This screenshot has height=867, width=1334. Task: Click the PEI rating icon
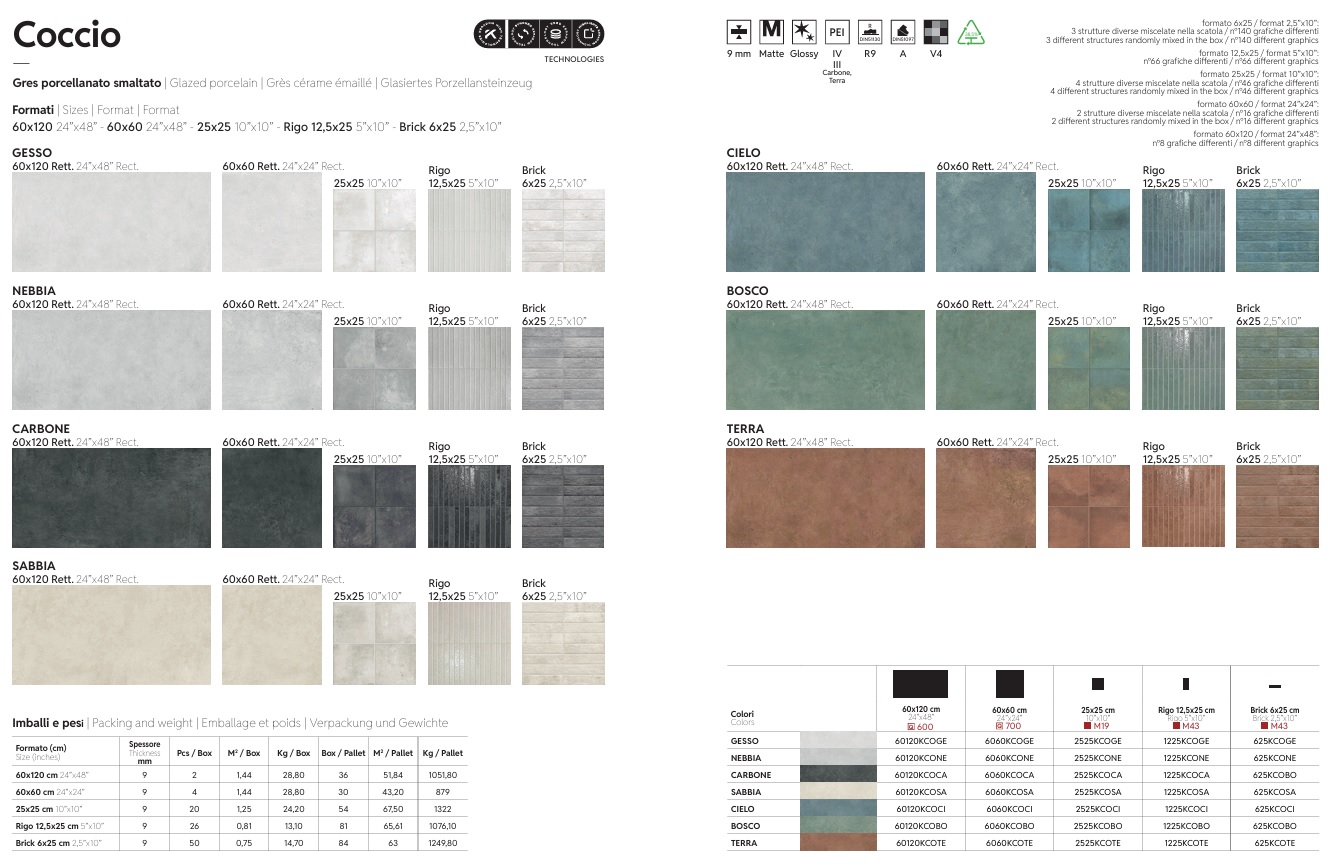pos(837,32)
